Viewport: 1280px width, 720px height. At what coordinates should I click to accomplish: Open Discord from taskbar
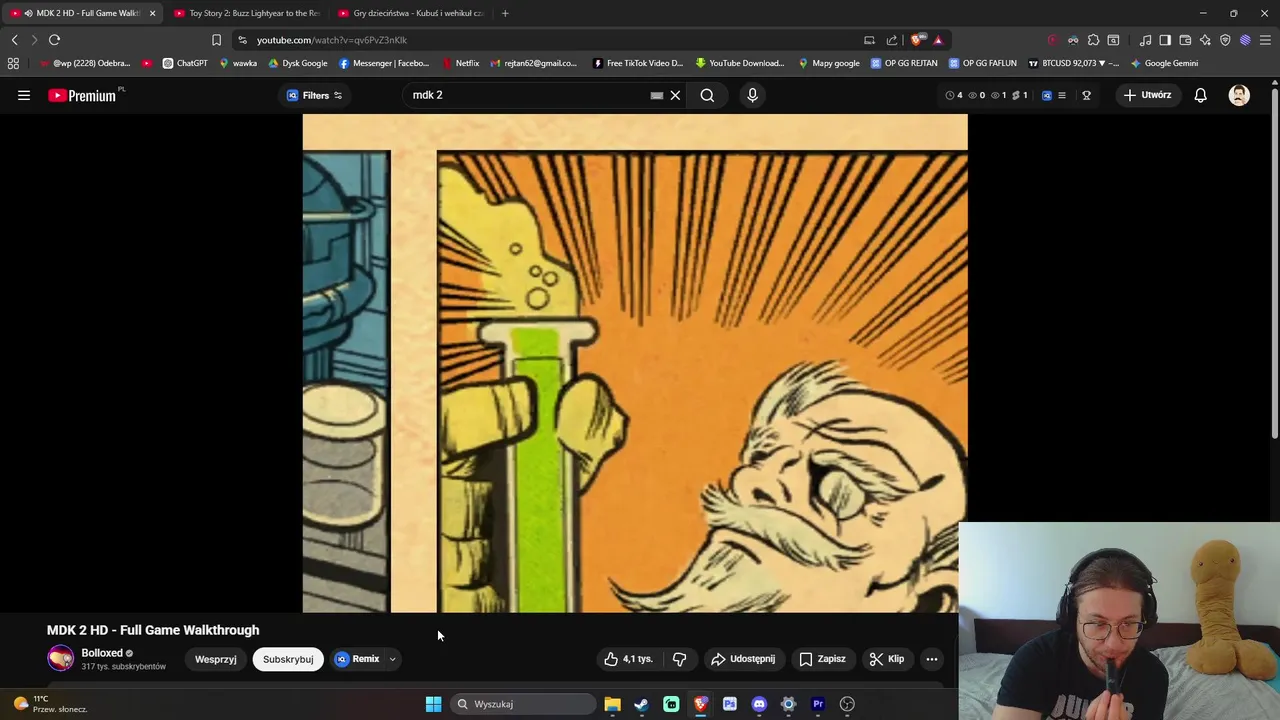[x=759, y=704]
